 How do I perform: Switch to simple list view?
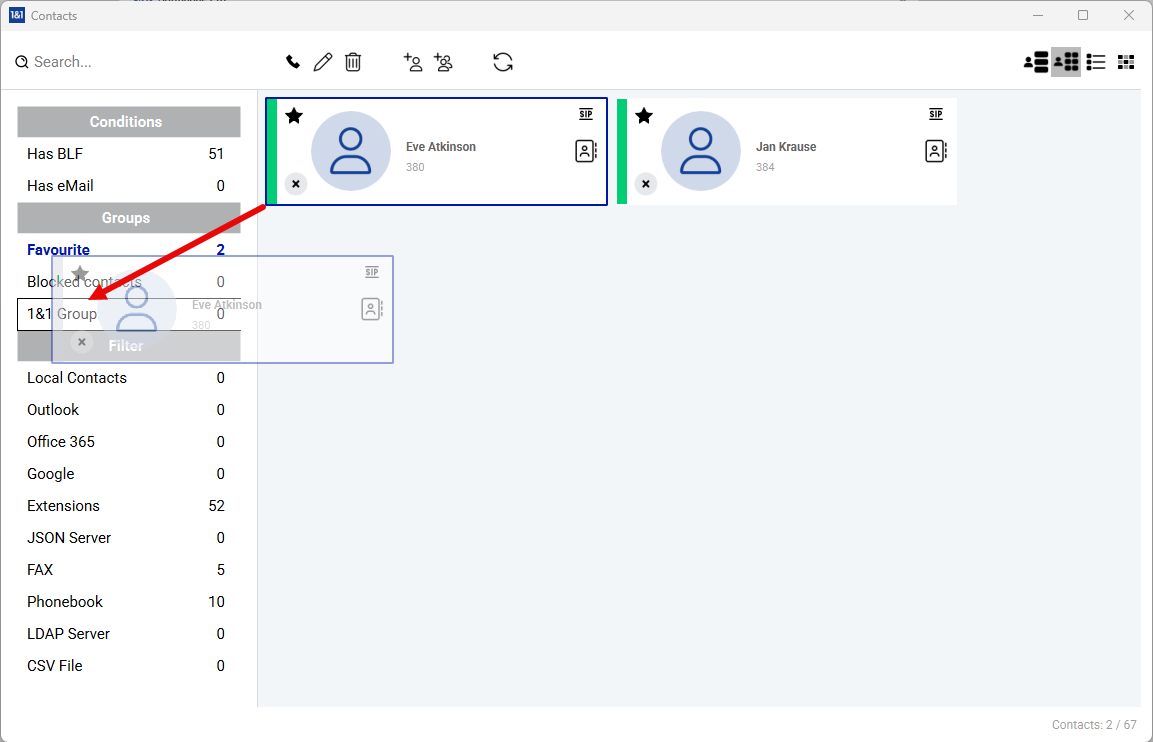1096,62
